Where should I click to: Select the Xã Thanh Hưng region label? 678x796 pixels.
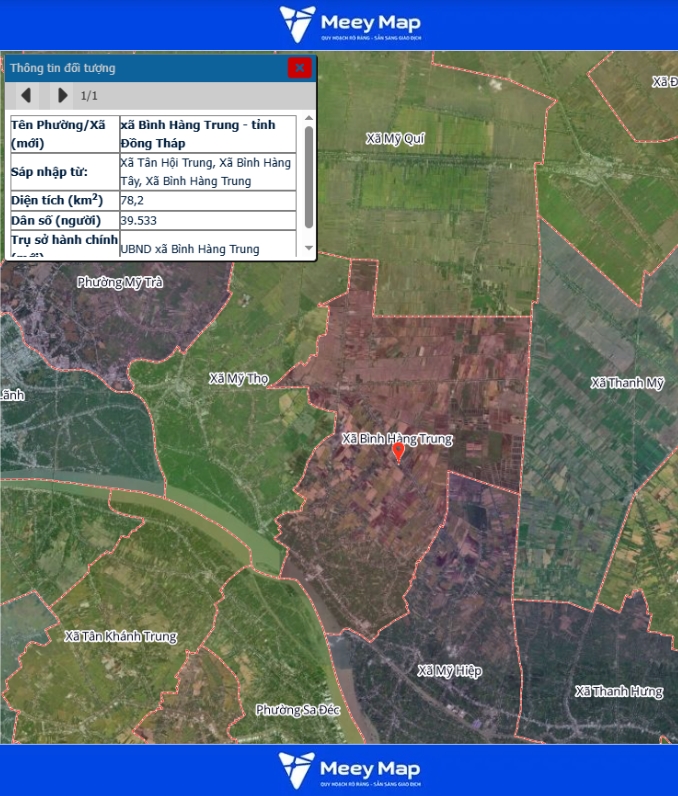(x=619, y=691)
